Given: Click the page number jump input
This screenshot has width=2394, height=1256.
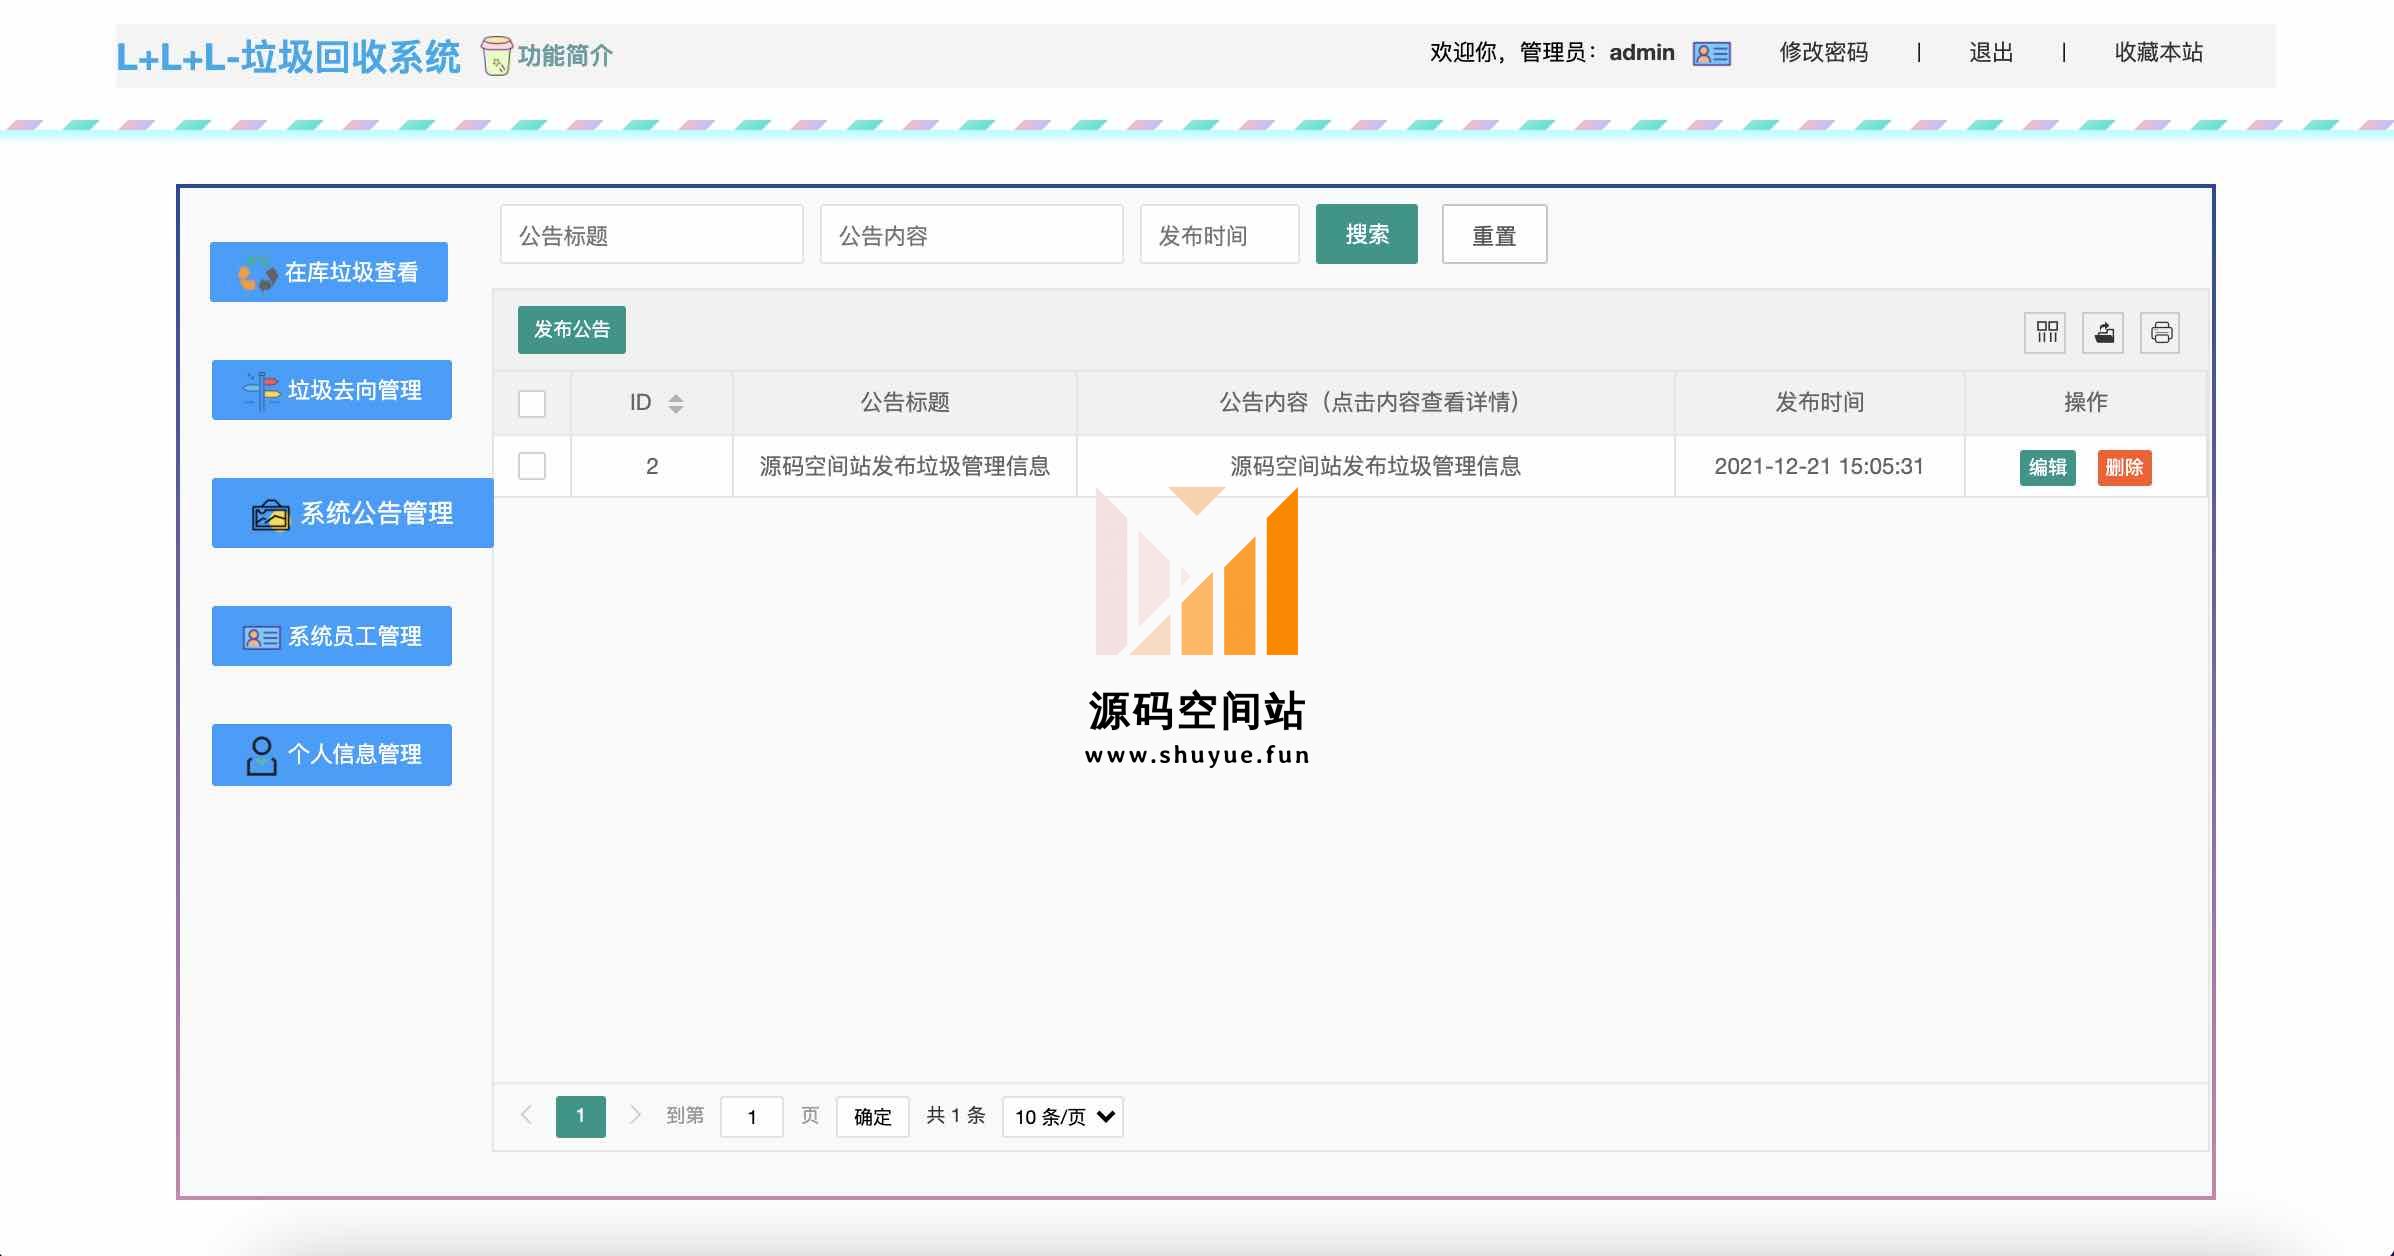Looking at the screenshot, I should (x=752, y=1117).
